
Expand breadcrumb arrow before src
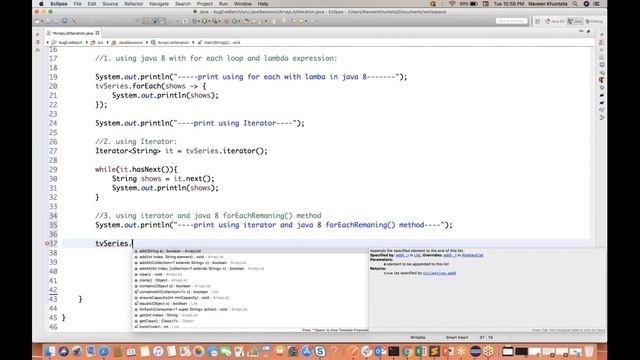pyautogui.click(x=87, y=42)
